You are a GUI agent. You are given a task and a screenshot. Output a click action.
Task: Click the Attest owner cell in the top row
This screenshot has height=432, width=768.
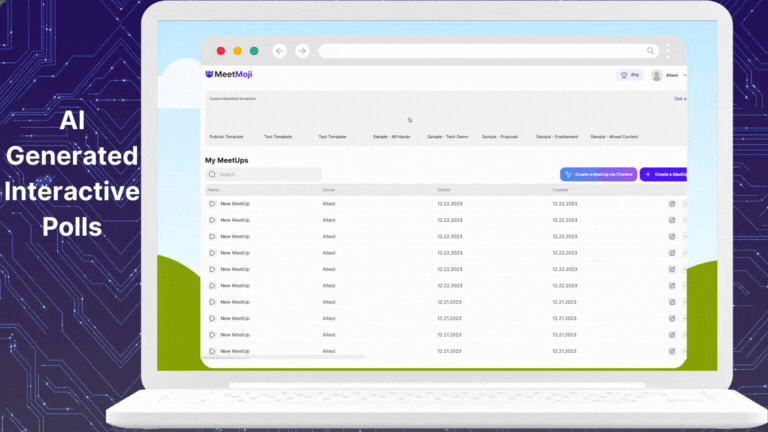pyautogui.click(x=329, y=204)
